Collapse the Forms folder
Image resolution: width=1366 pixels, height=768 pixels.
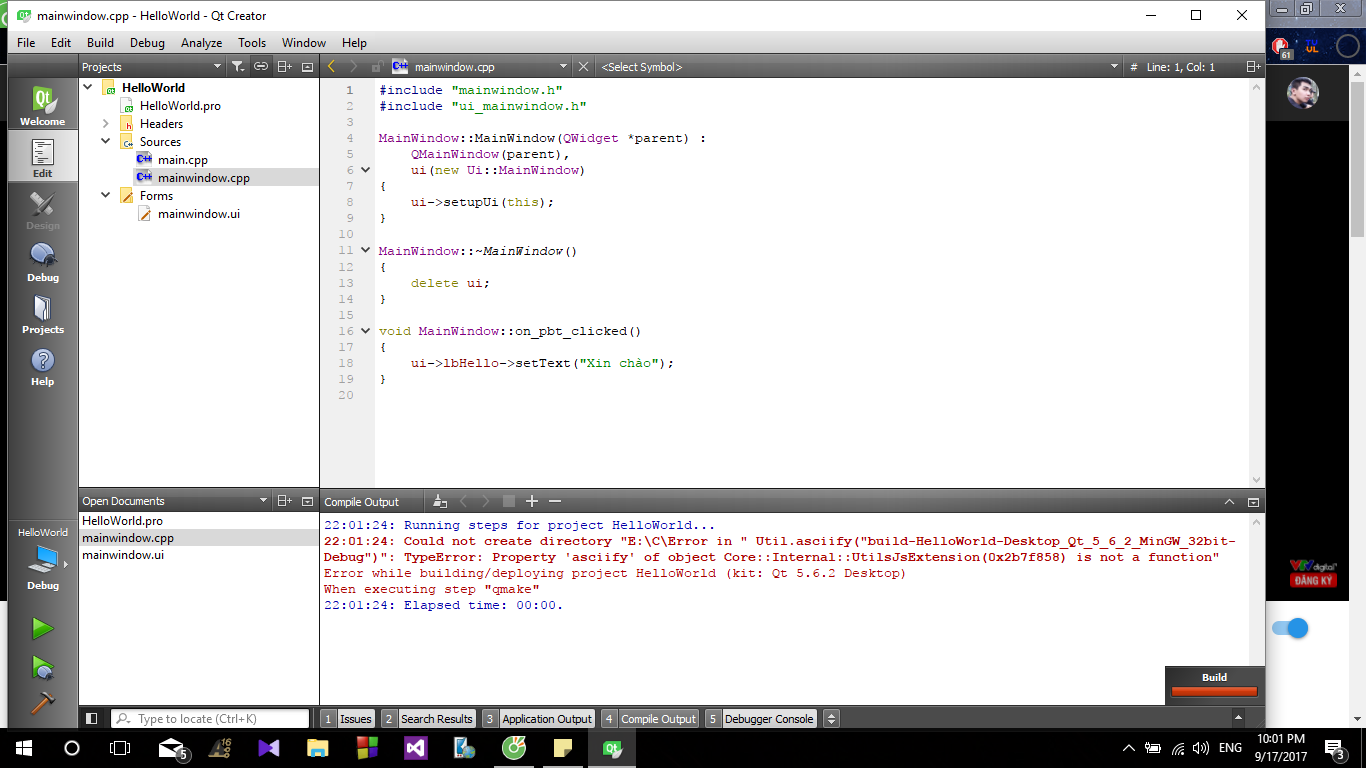(x=105, y=196)
